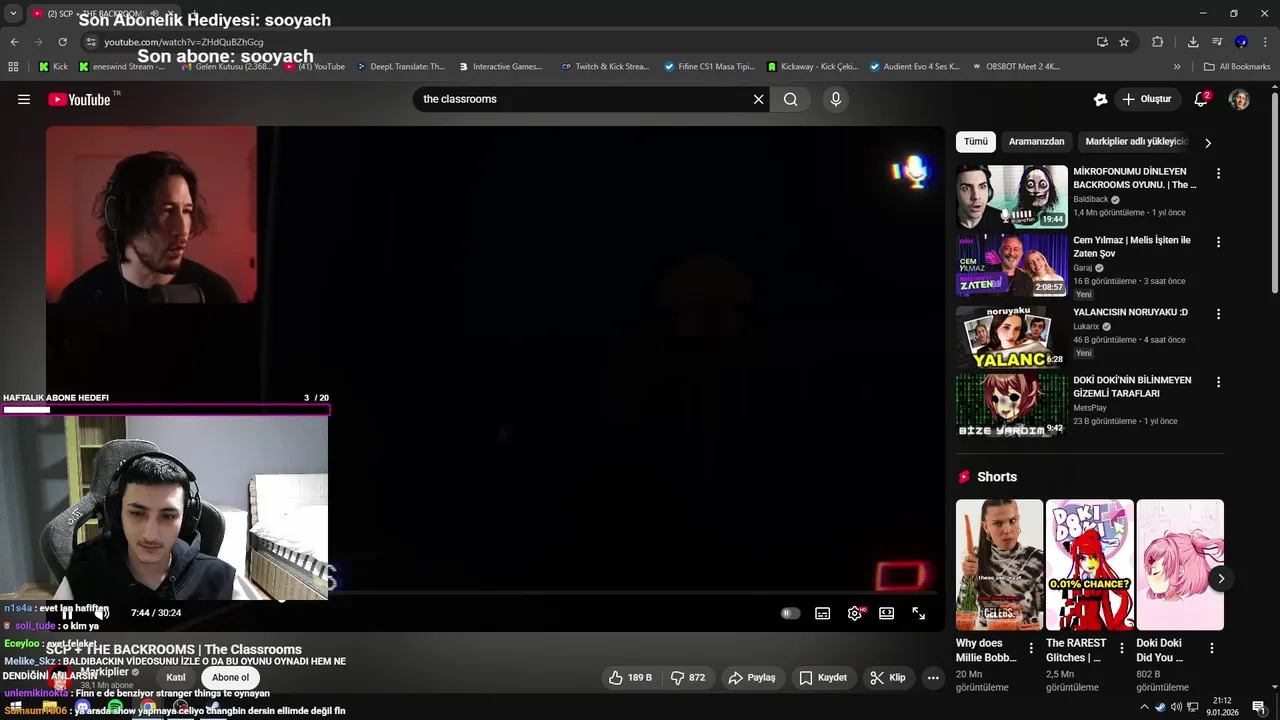Reload the current page
The image size is (1280, 720).
point(62,42)
